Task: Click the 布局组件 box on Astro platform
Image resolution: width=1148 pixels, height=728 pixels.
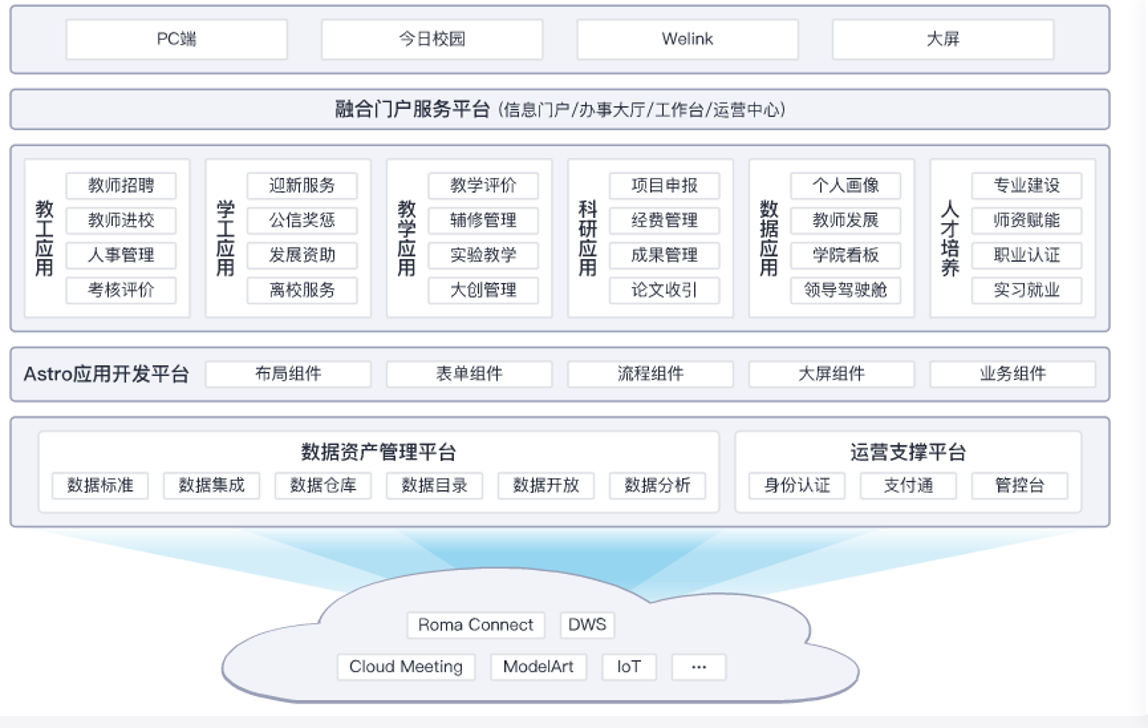Action: coord(289,373)
